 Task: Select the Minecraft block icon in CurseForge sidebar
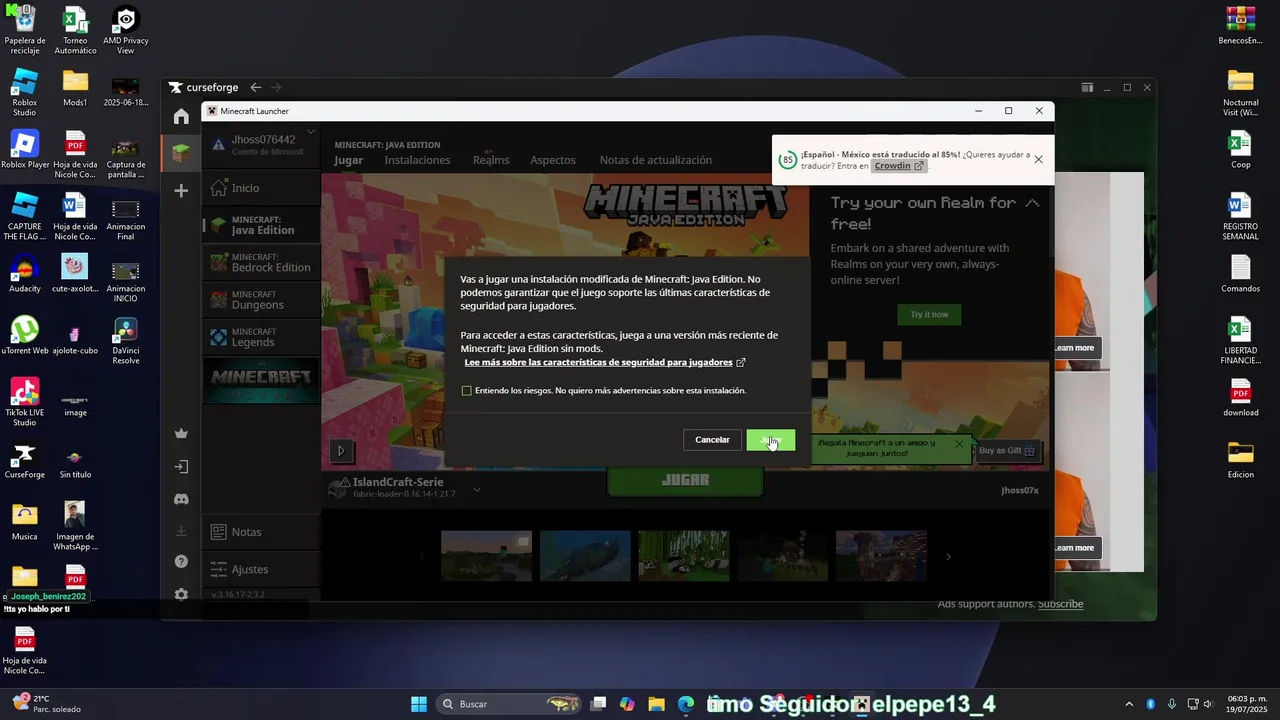click(x=181, y=152)
